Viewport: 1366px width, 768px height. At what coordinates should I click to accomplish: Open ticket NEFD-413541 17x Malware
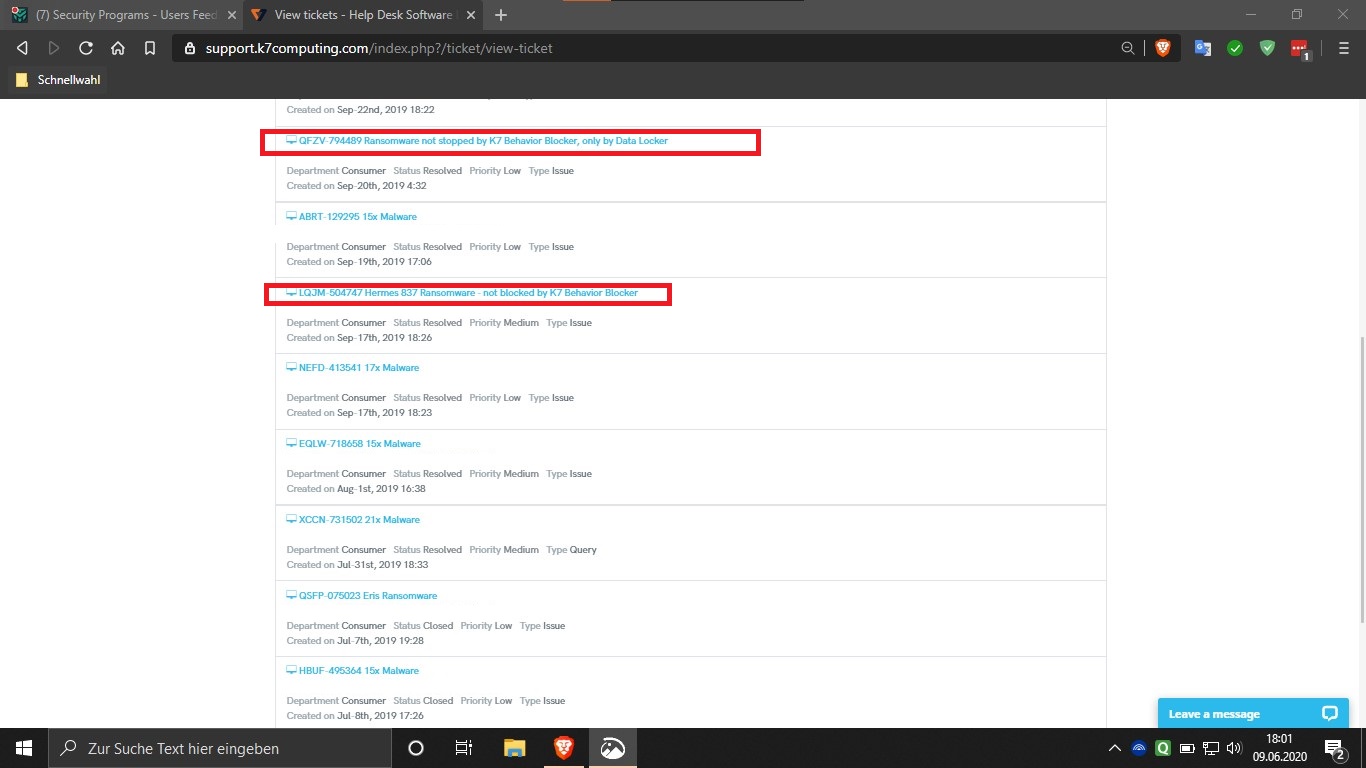point(359,368)
